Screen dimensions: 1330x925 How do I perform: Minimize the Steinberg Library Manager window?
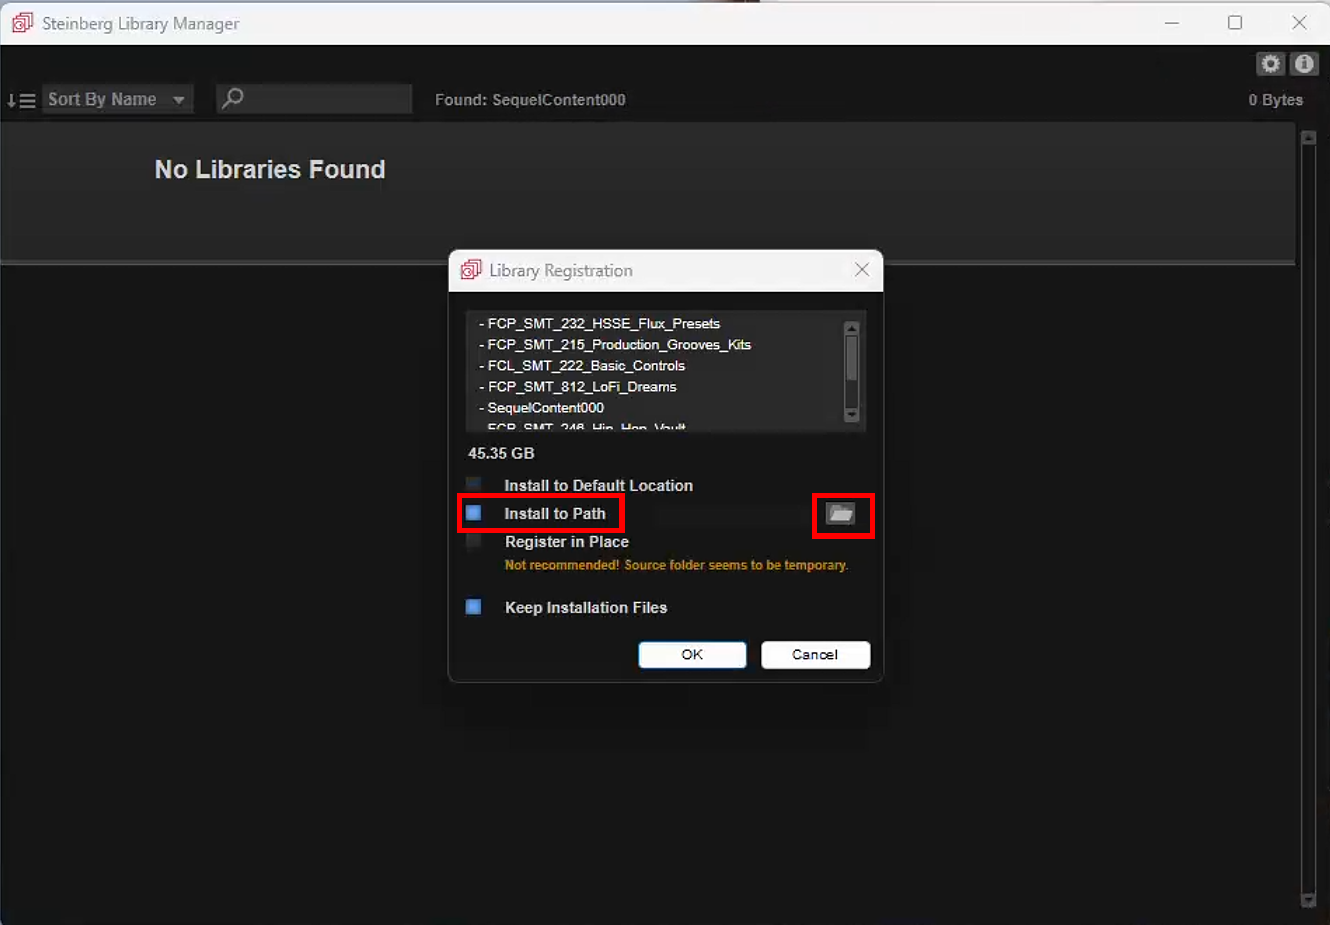[1172, 23]
